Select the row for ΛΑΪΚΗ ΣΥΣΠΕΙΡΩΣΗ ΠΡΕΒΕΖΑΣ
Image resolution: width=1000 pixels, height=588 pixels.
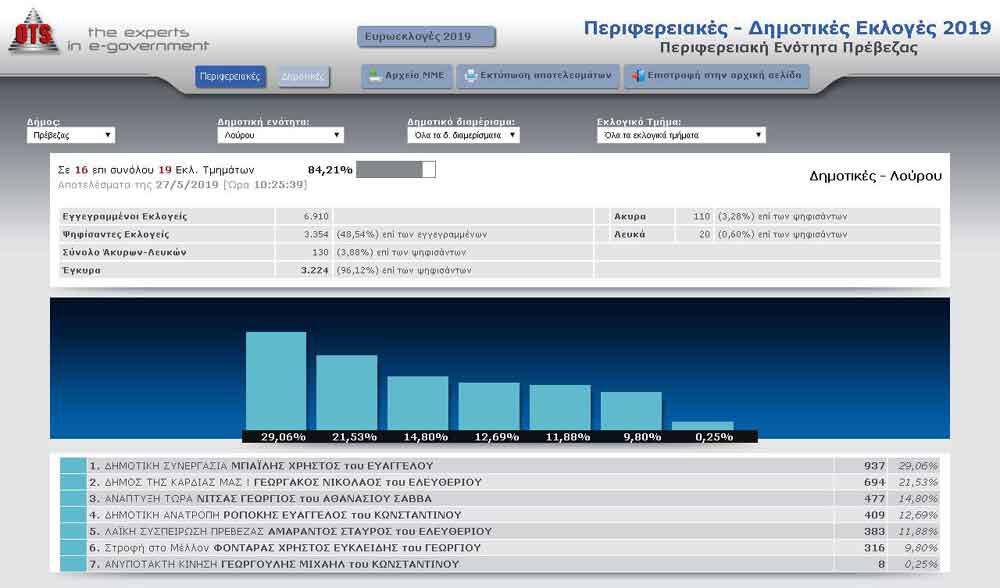[x=499, y=531]
